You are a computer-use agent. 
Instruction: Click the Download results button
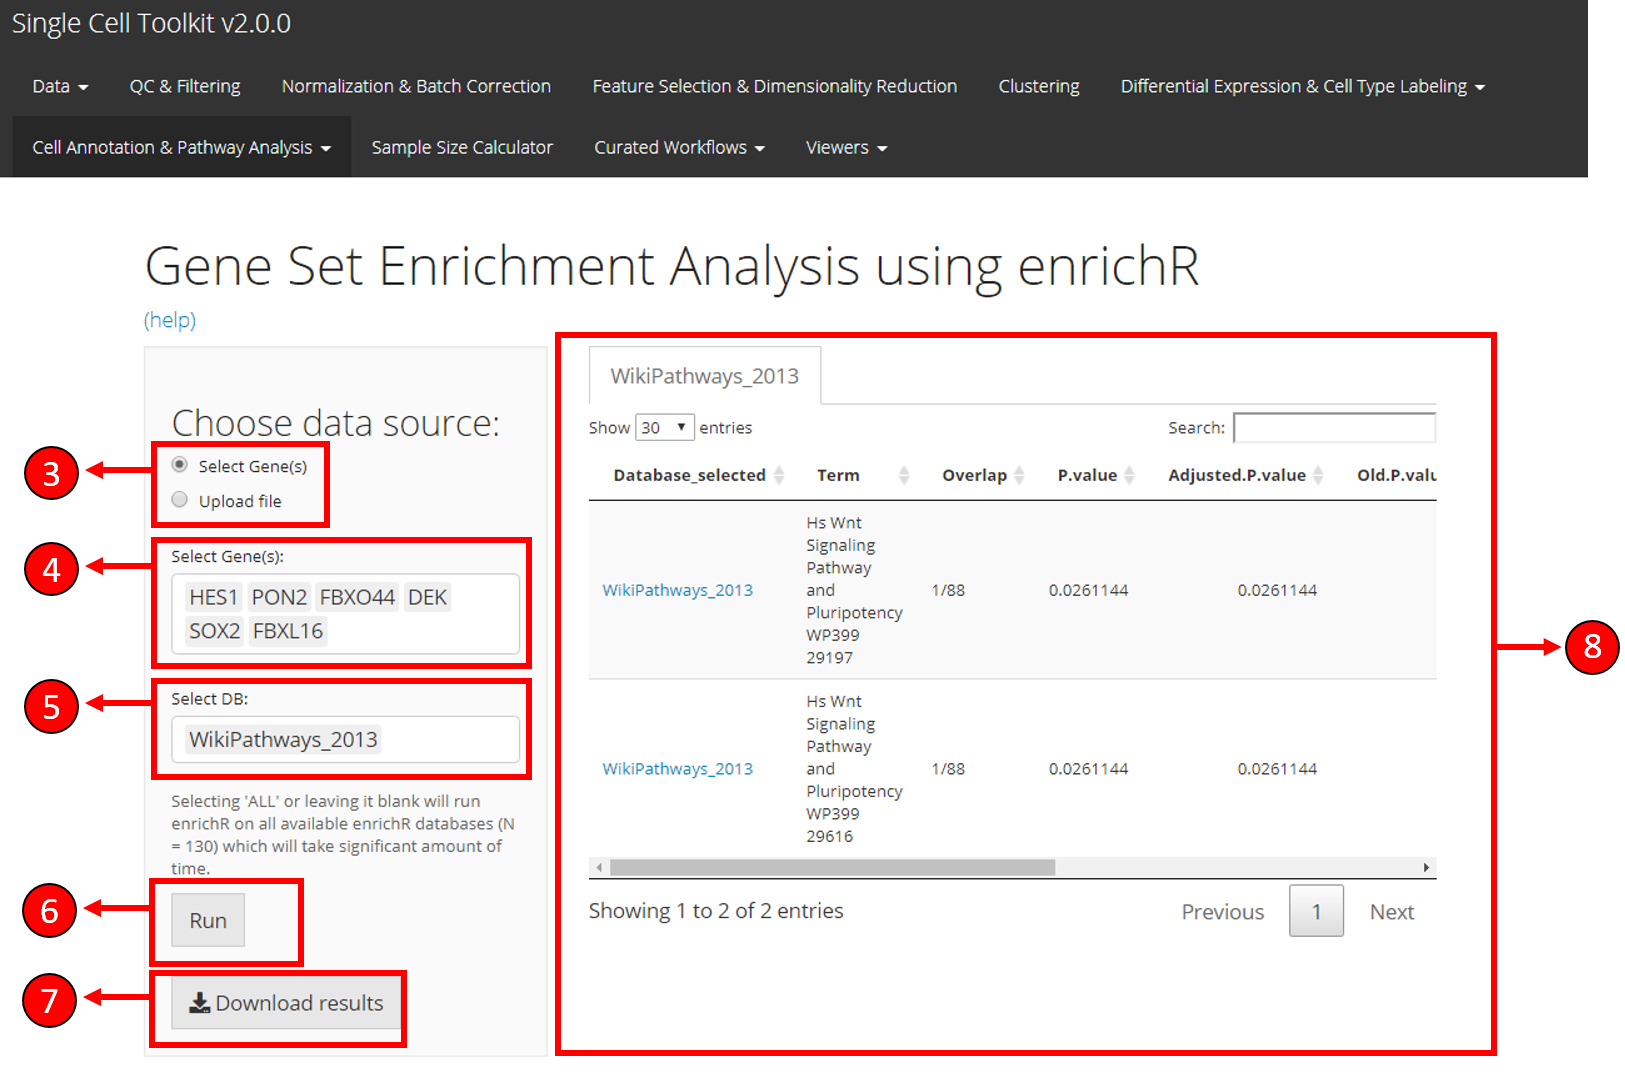coord(287,1003)
